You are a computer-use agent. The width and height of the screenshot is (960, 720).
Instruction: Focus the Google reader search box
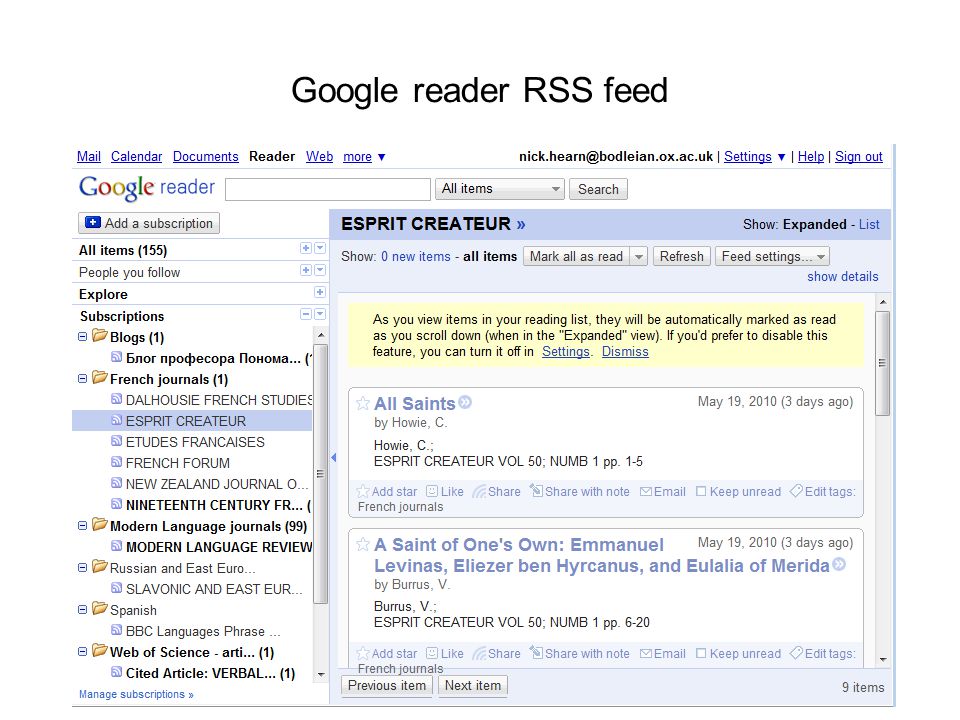(328, 189)
